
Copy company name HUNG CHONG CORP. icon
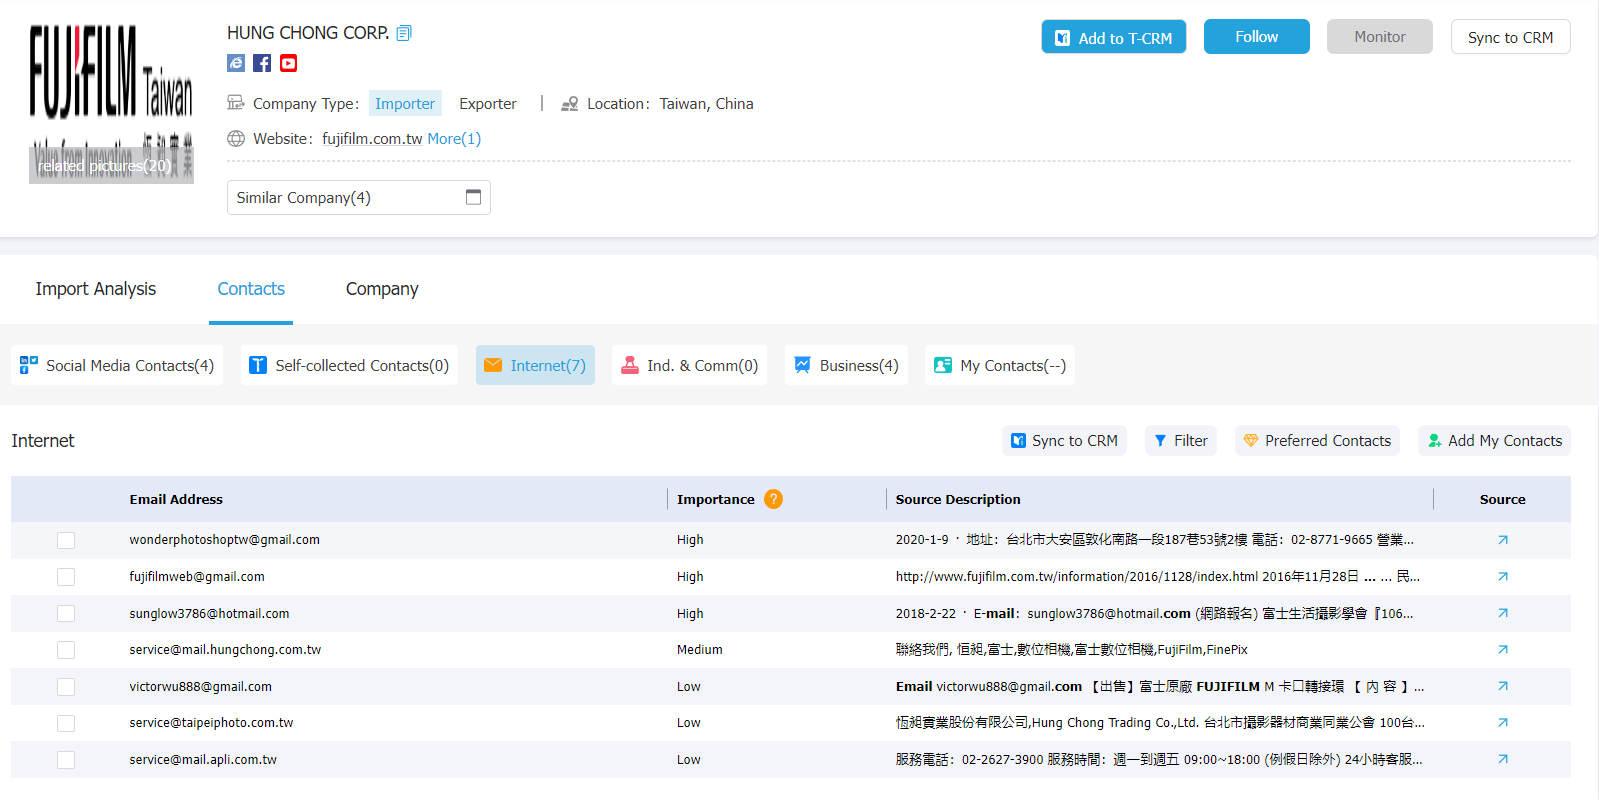(x=404, y=33)
